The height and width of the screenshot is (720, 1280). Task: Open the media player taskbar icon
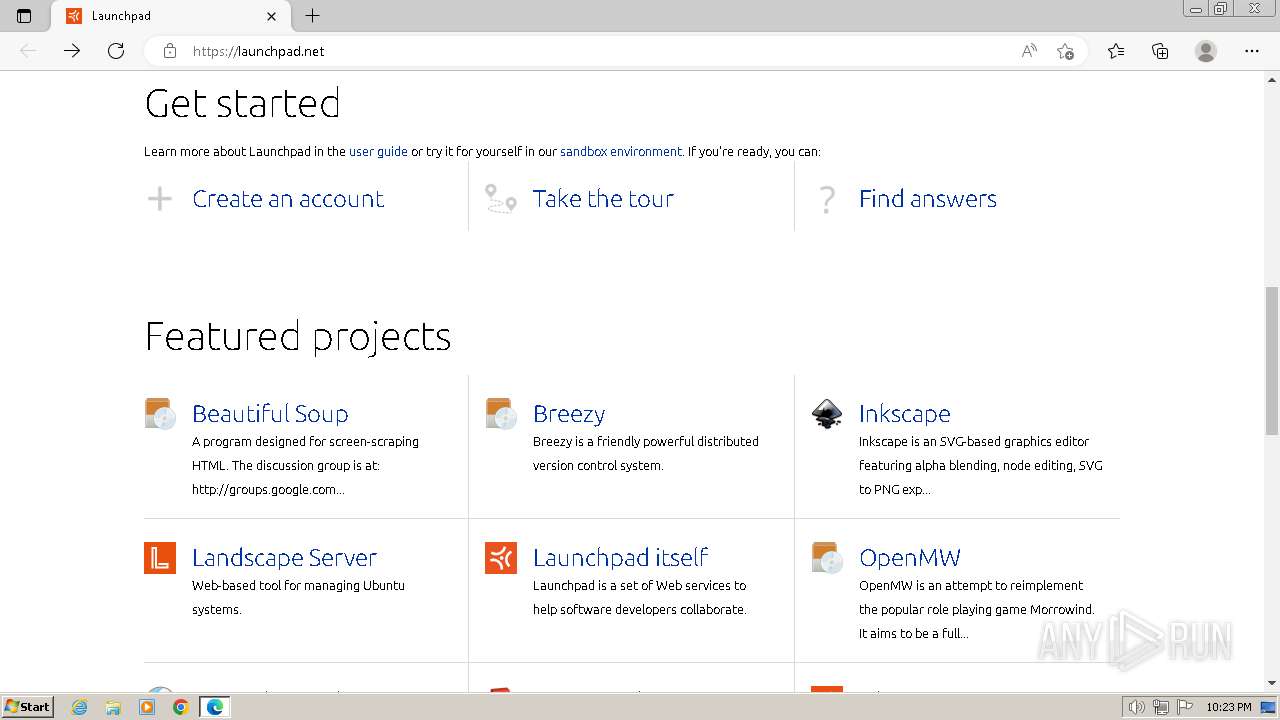pyautogui.click(x=147, y=707)
